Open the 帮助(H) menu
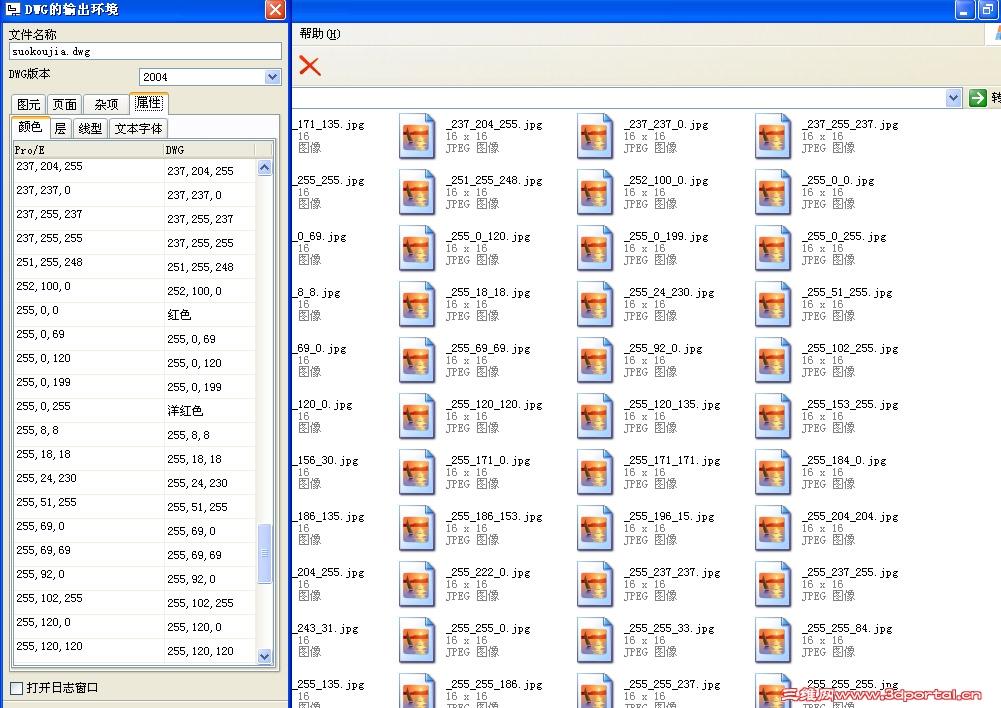This screenshot has height=708, width=1001. 320,34
